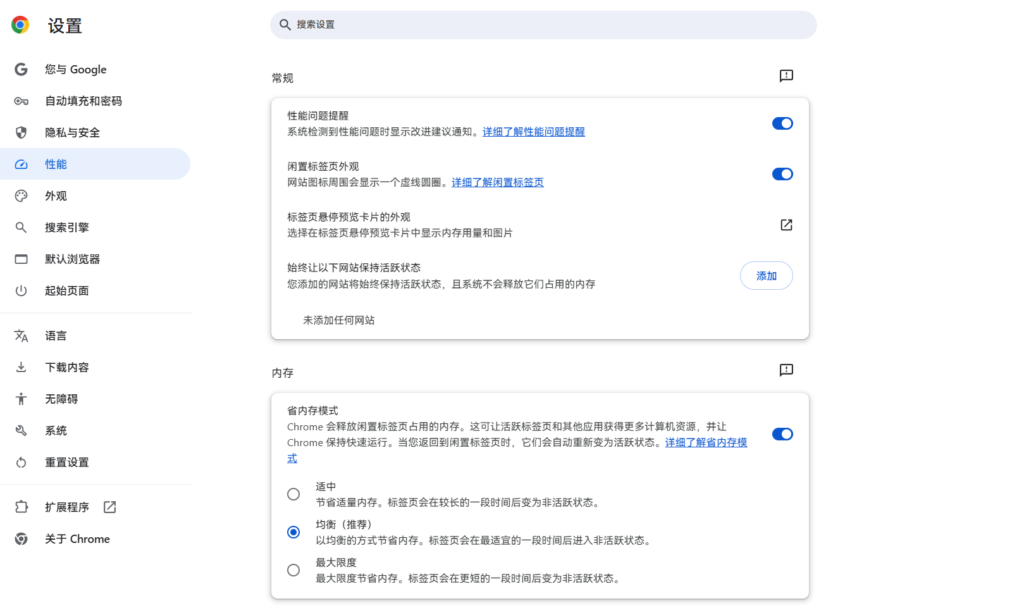Click the feedback icon next to 内存

point(786,370)
